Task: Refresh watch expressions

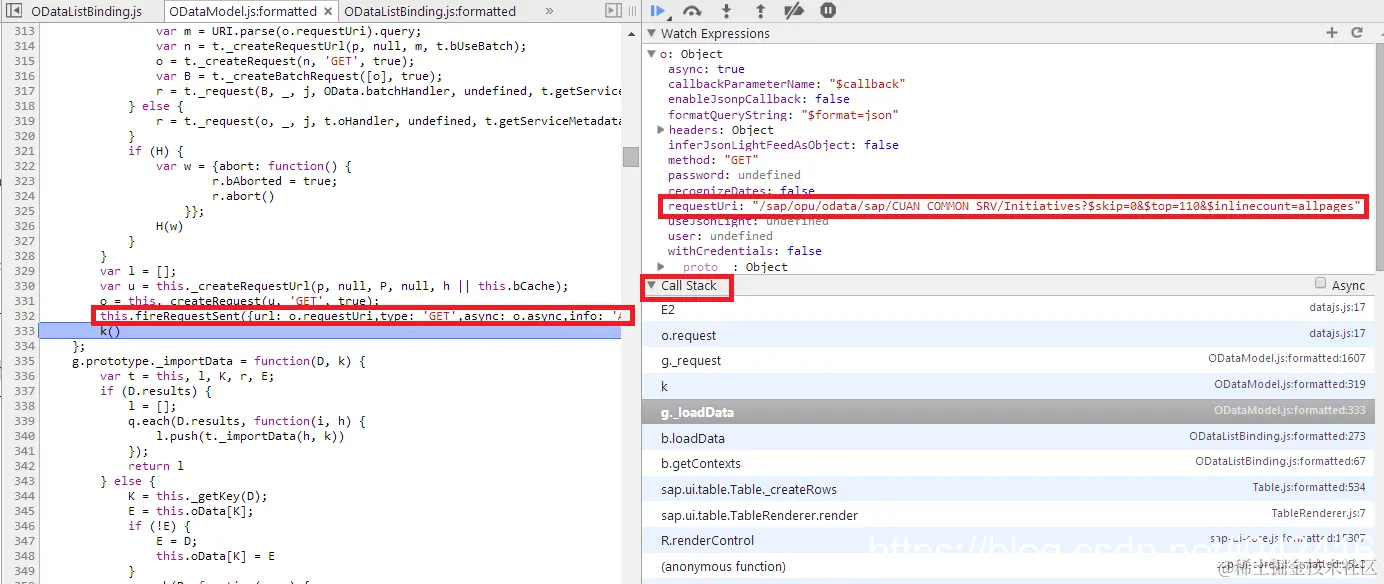Action: click(x=1357, y=33)
